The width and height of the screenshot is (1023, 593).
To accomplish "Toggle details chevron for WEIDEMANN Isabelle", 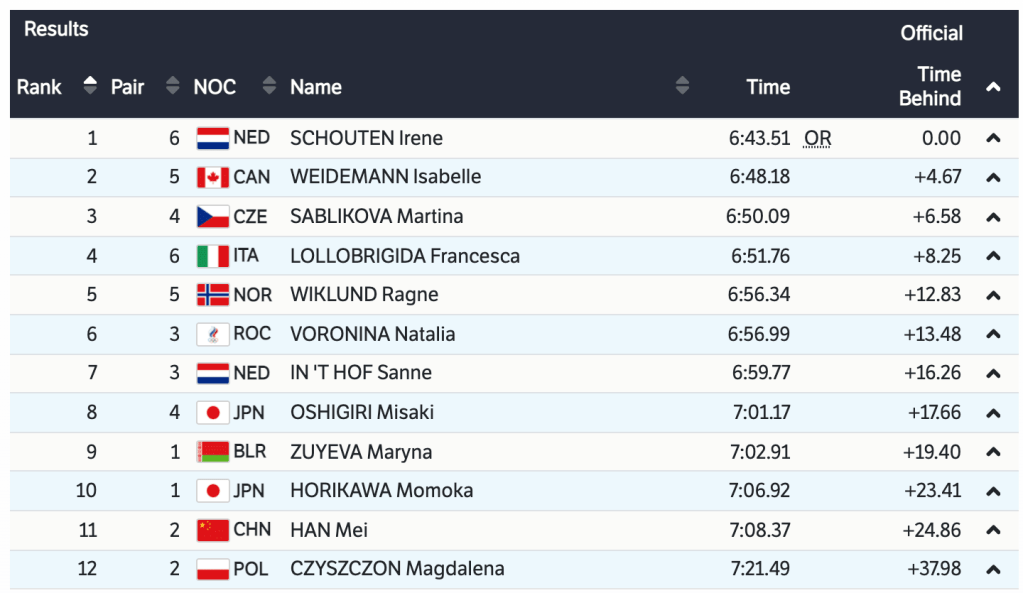I will tap(993, 177).
